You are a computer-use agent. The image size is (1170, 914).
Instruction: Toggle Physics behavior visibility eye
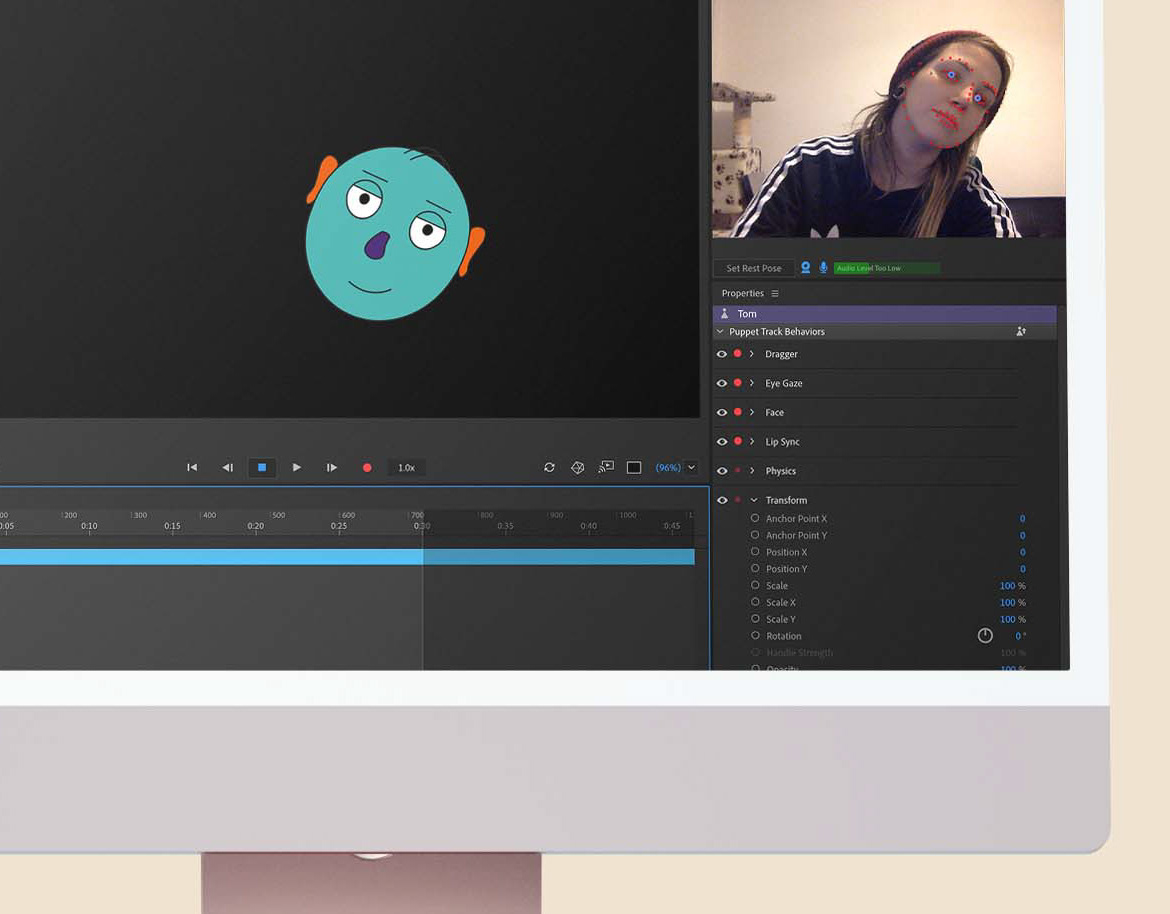point(722,471)
